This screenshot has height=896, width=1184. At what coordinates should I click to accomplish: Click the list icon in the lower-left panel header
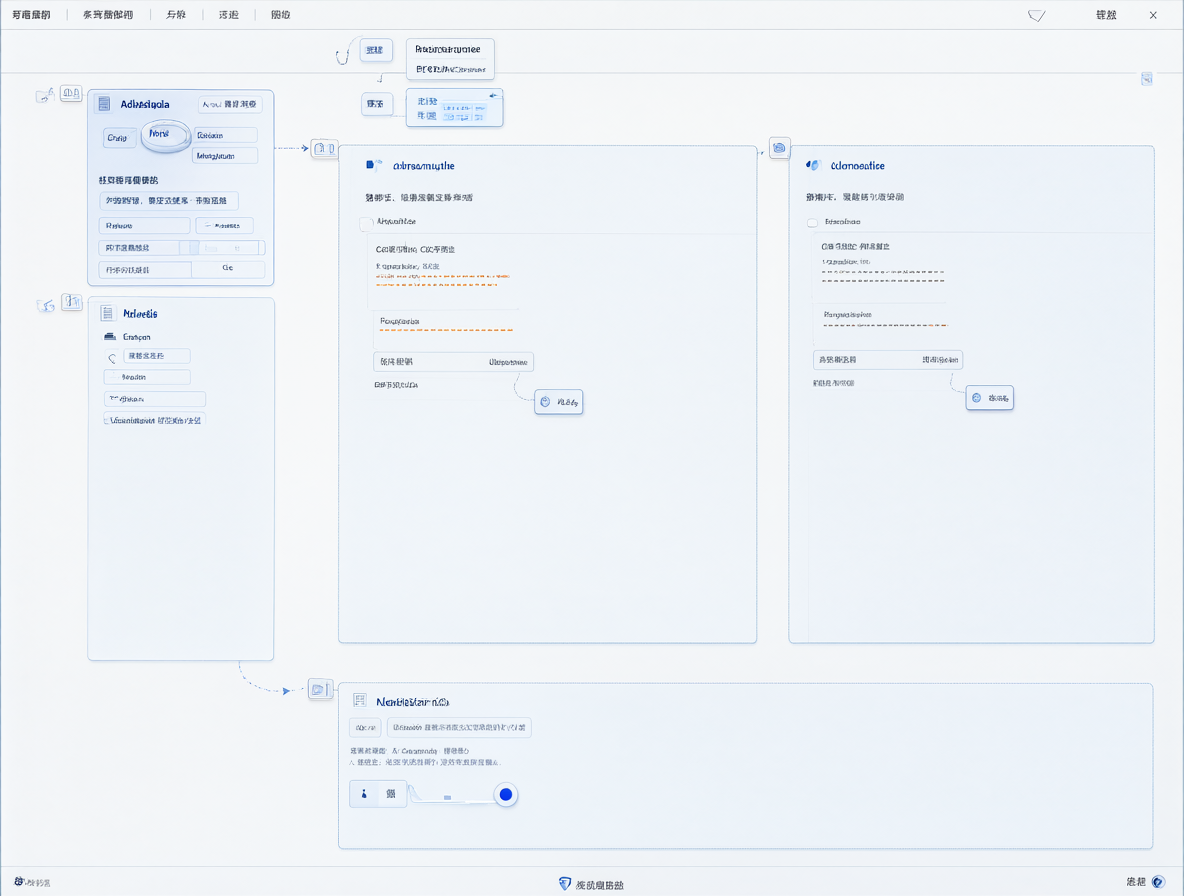click(x=107, y=313)
